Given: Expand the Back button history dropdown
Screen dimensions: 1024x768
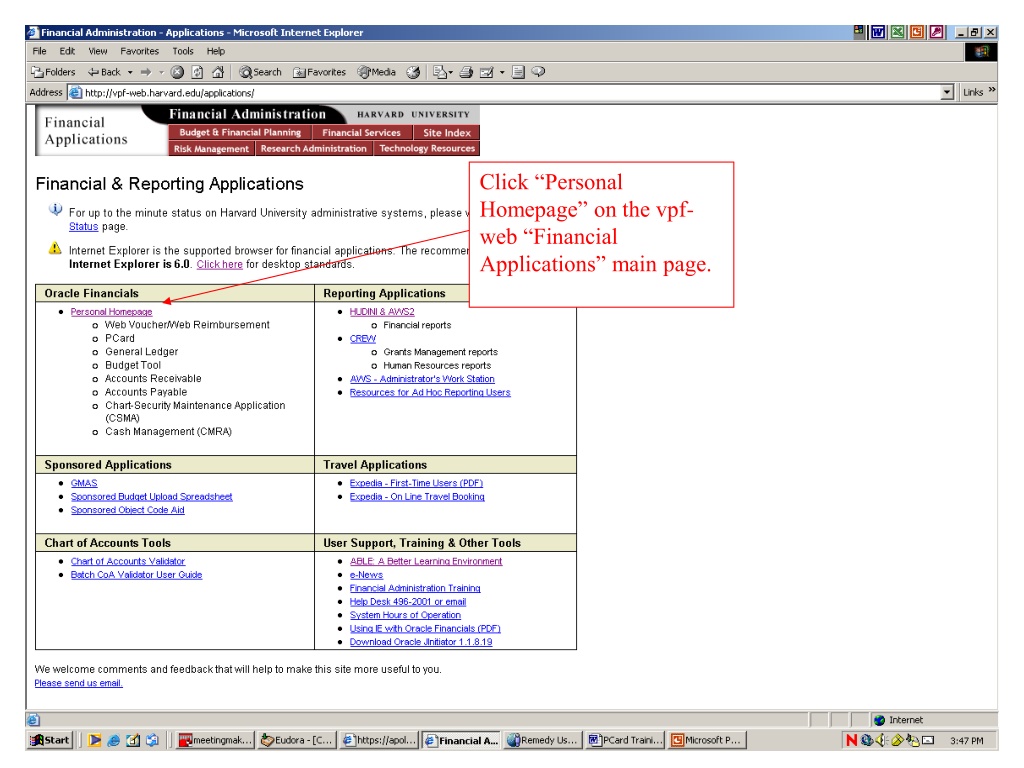Looking at the screenshot, I should point(130,72).
